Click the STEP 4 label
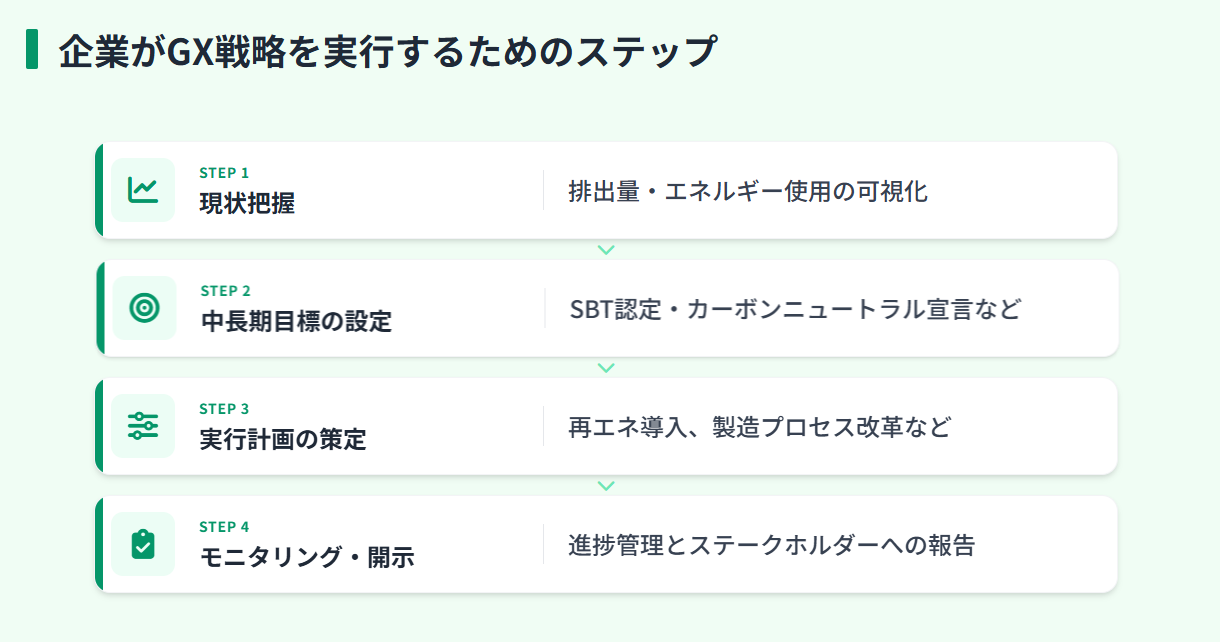This screenshot has height=642, width=1220. pos(224,527)
